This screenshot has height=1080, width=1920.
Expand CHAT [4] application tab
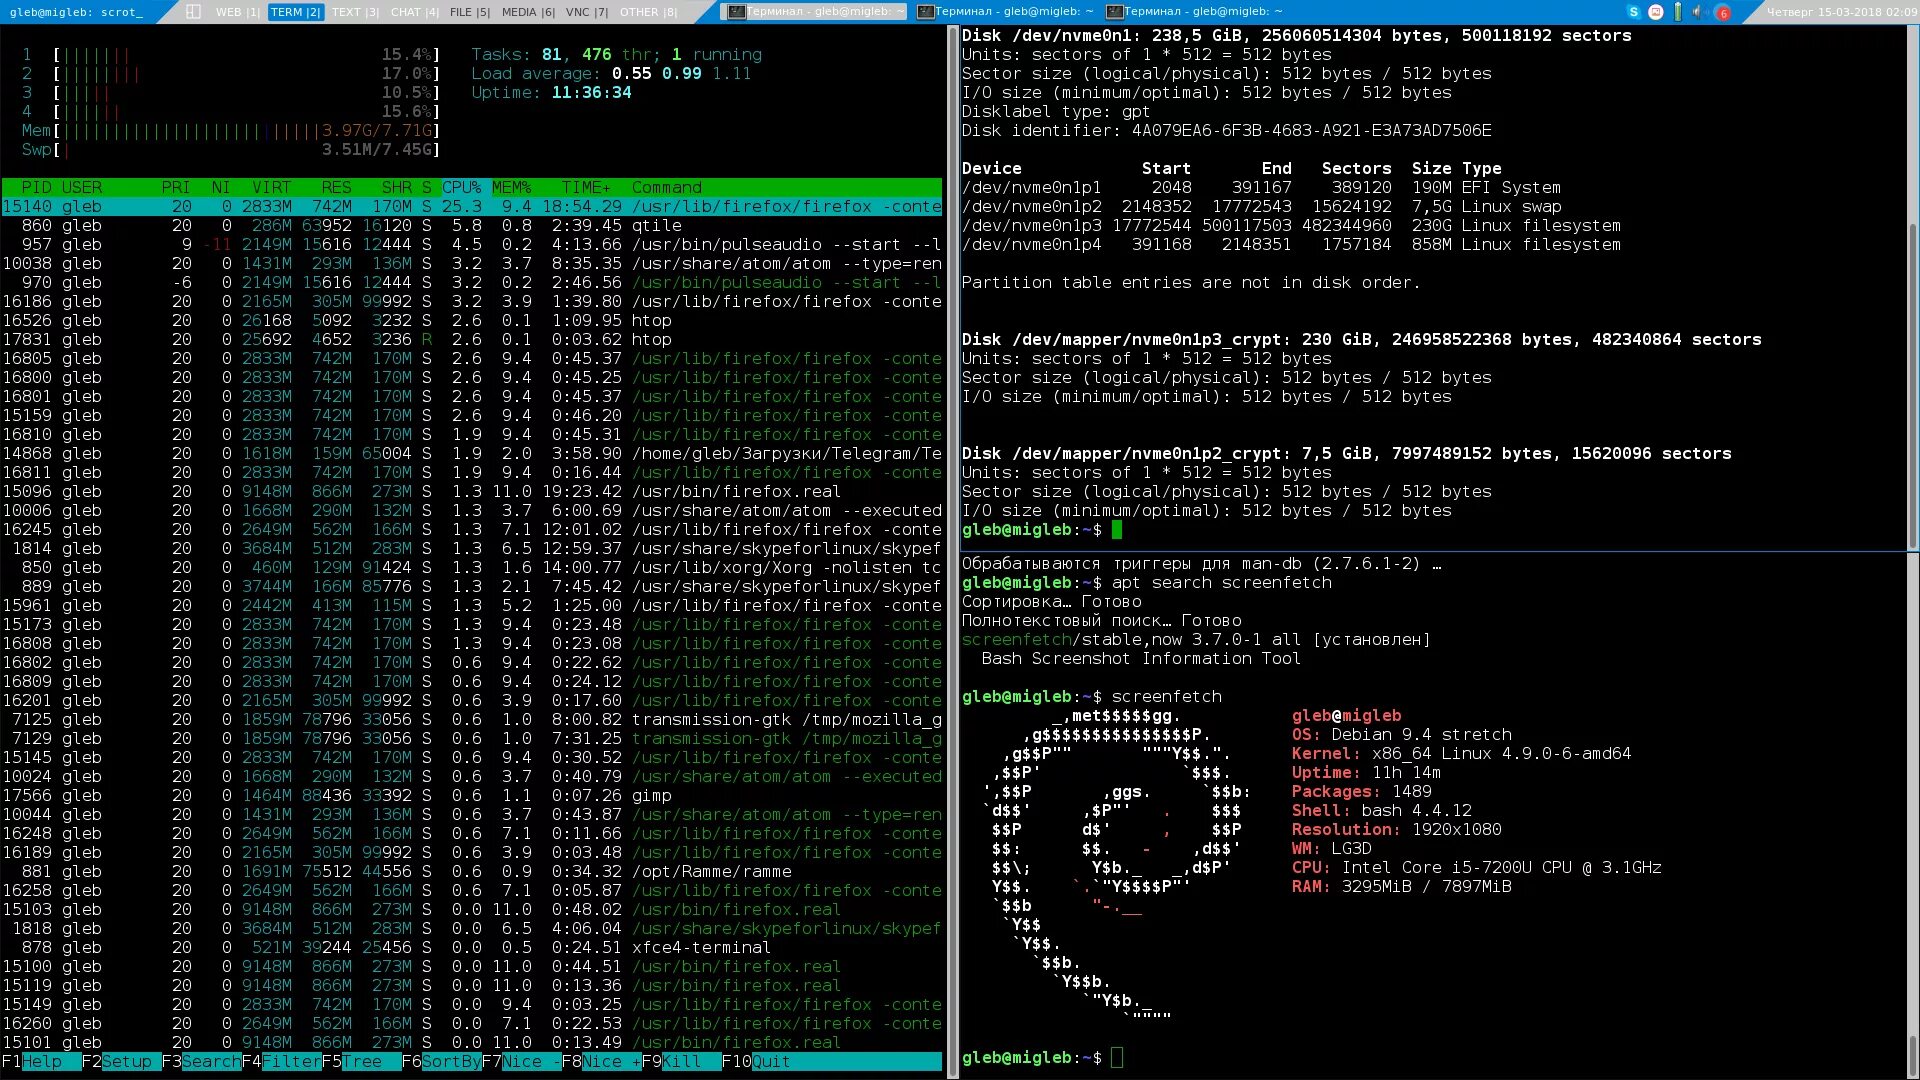tap(411, 11)
